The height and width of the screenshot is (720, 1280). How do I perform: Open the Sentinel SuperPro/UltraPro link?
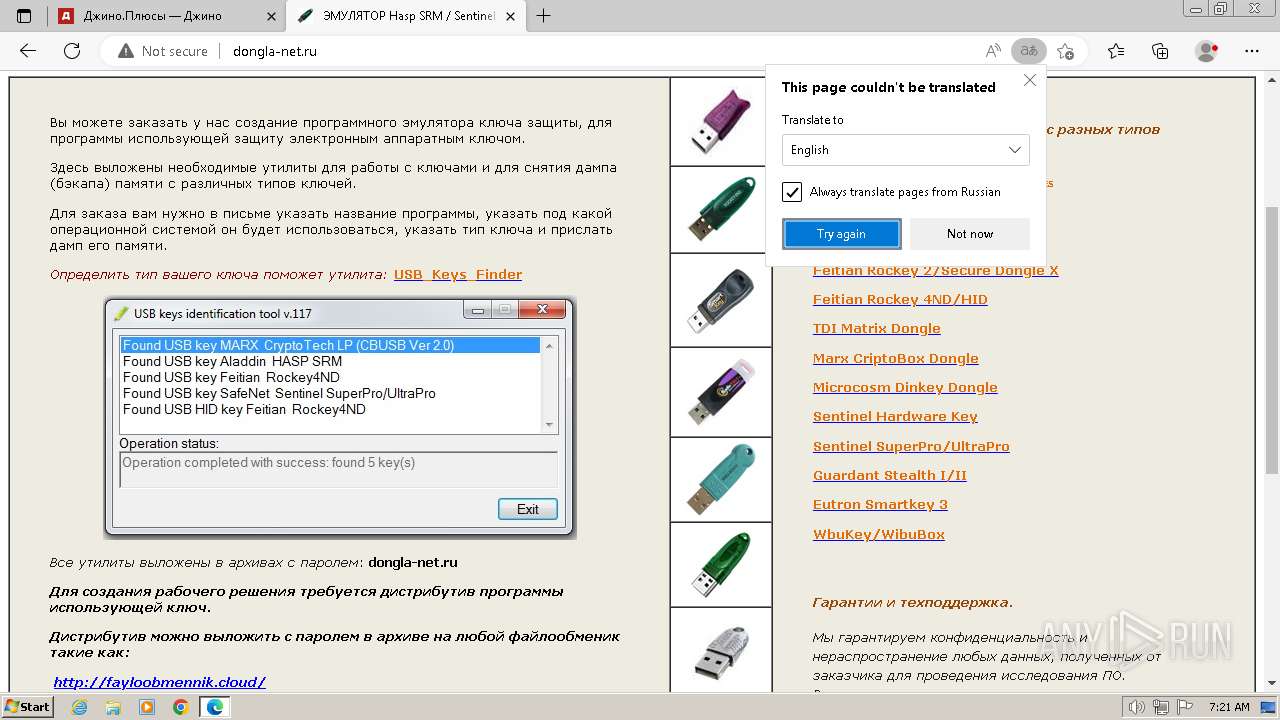click(x=911, y=446)
